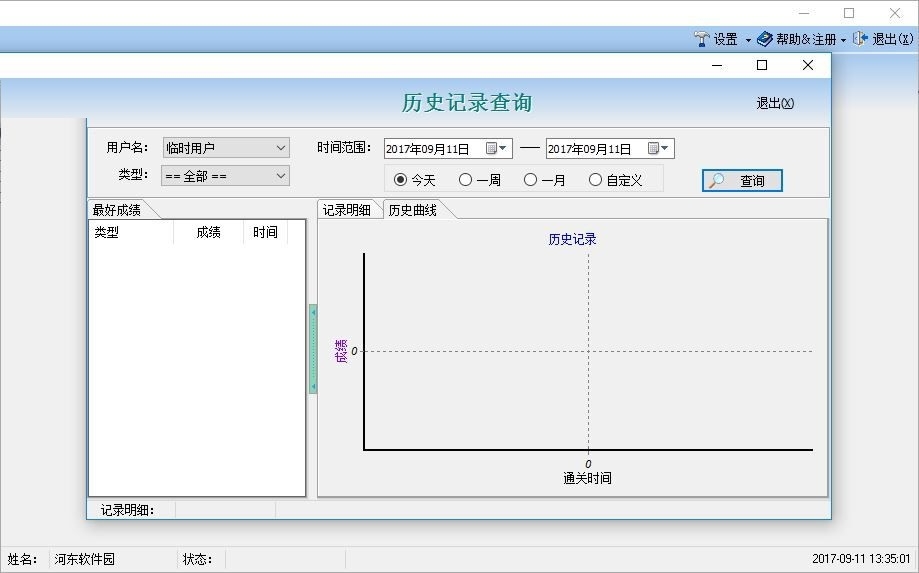
Task: Switch to the 记录明细 tab
Action: pyautogui.click(x=347, y=210)
